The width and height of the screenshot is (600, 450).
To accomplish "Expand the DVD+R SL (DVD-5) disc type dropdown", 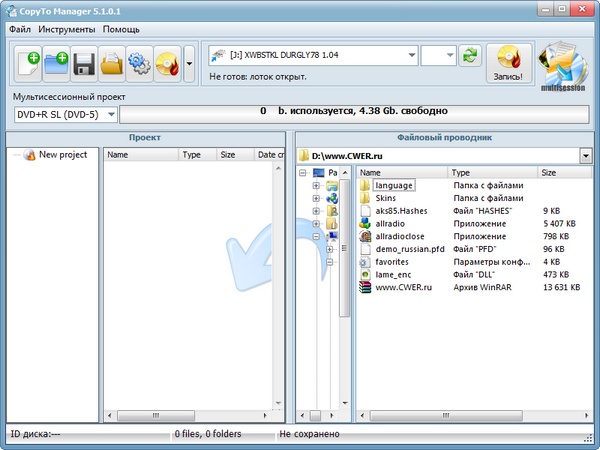I will pos(110,115).
